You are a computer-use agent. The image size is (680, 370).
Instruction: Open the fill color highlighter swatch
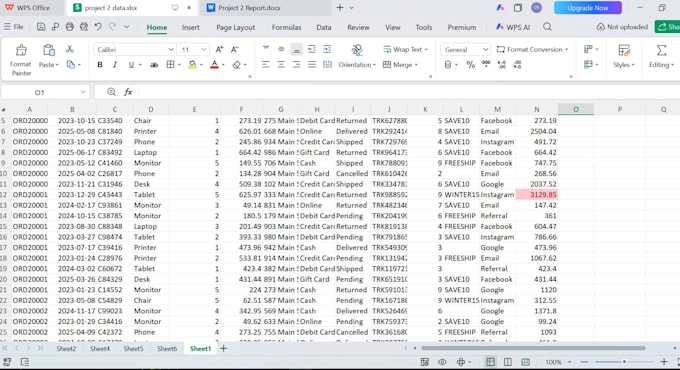click(193, 65)
